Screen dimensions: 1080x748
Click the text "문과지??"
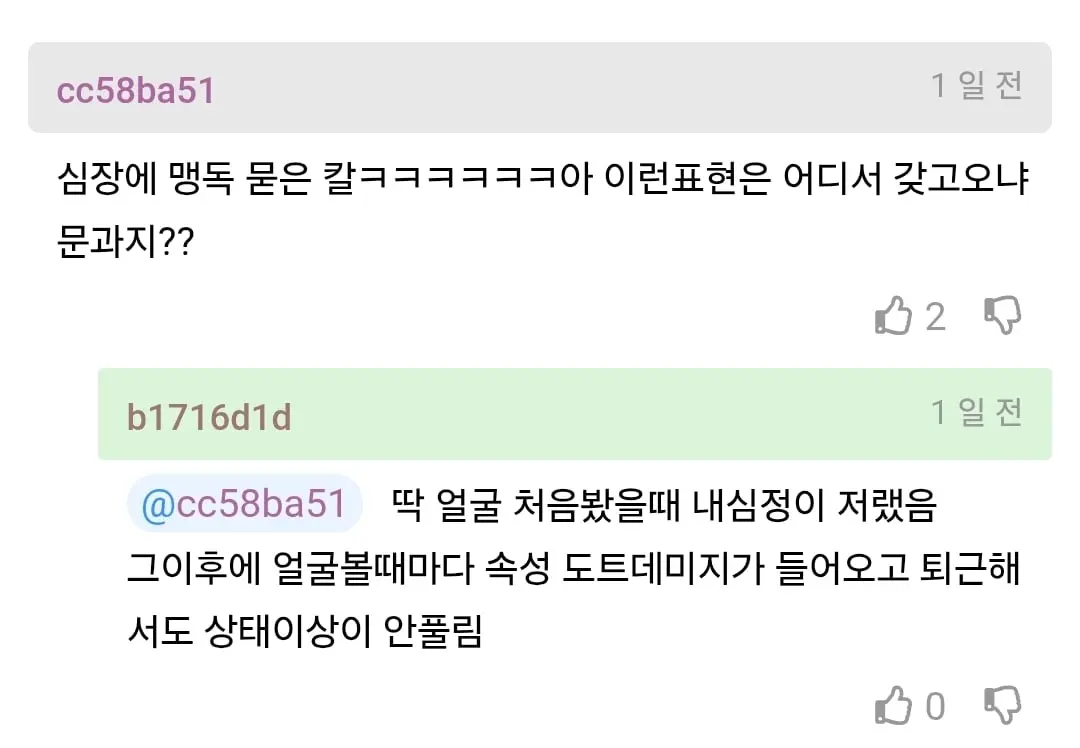[127, 241]
